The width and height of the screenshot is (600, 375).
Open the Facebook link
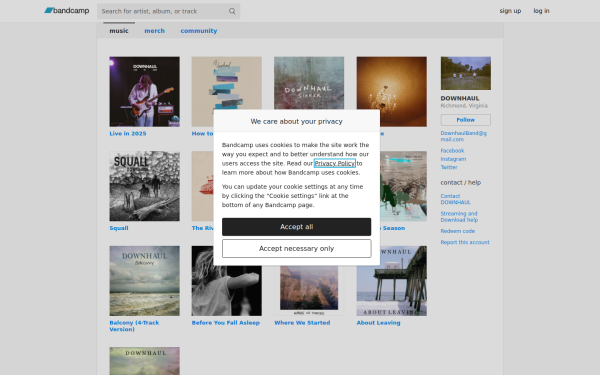click(452, 151)
